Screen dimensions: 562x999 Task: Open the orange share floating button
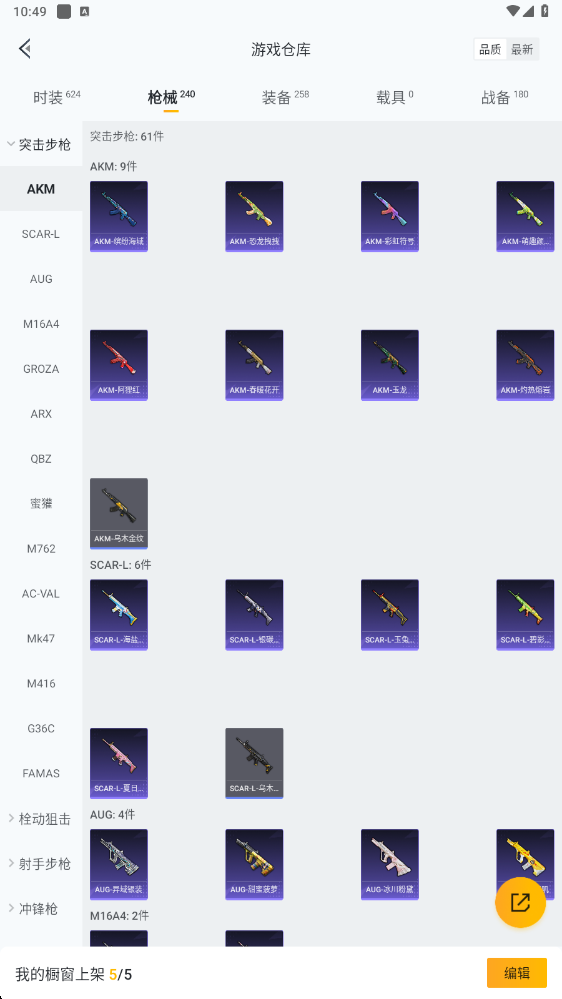point(521,902)
